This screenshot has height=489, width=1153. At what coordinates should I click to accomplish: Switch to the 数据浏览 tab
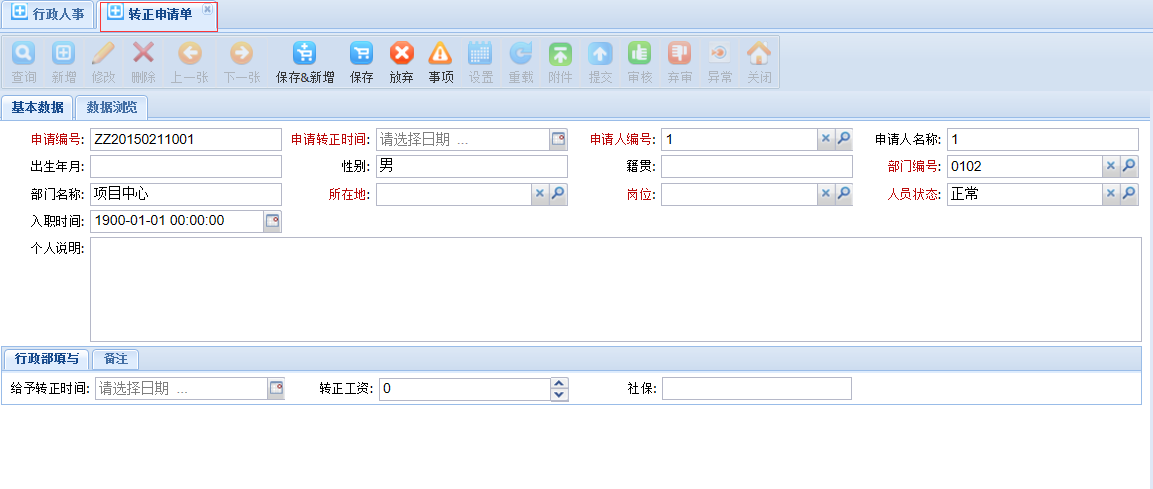pyautogui.click(x=111, y=107)
